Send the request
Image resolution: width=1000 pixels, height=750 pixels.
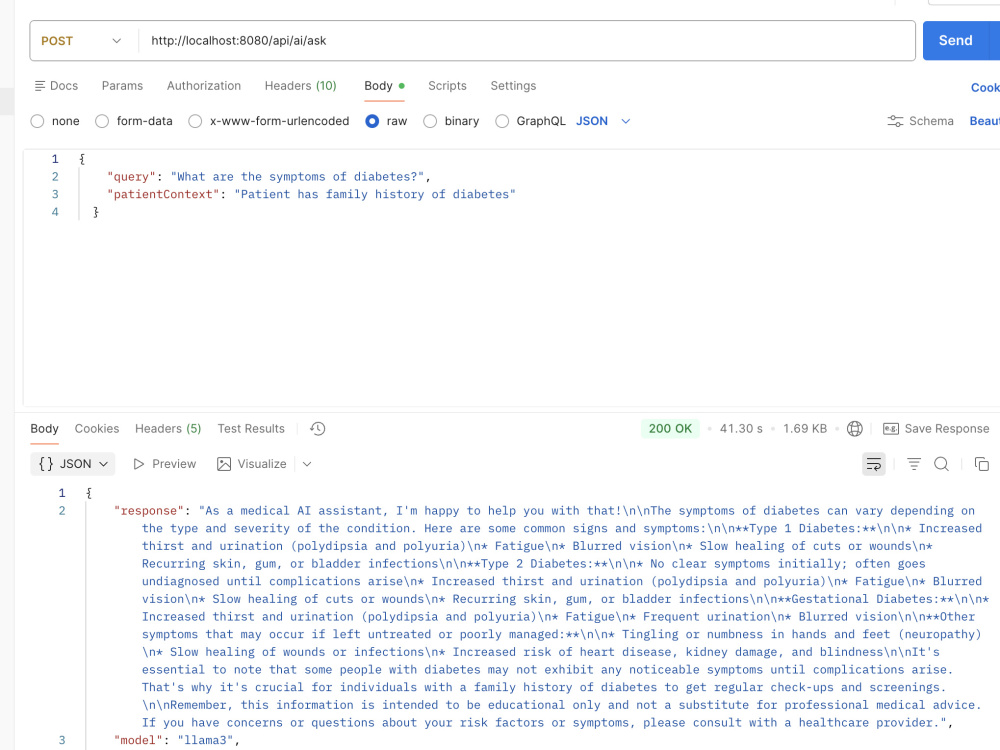[955, 41]
